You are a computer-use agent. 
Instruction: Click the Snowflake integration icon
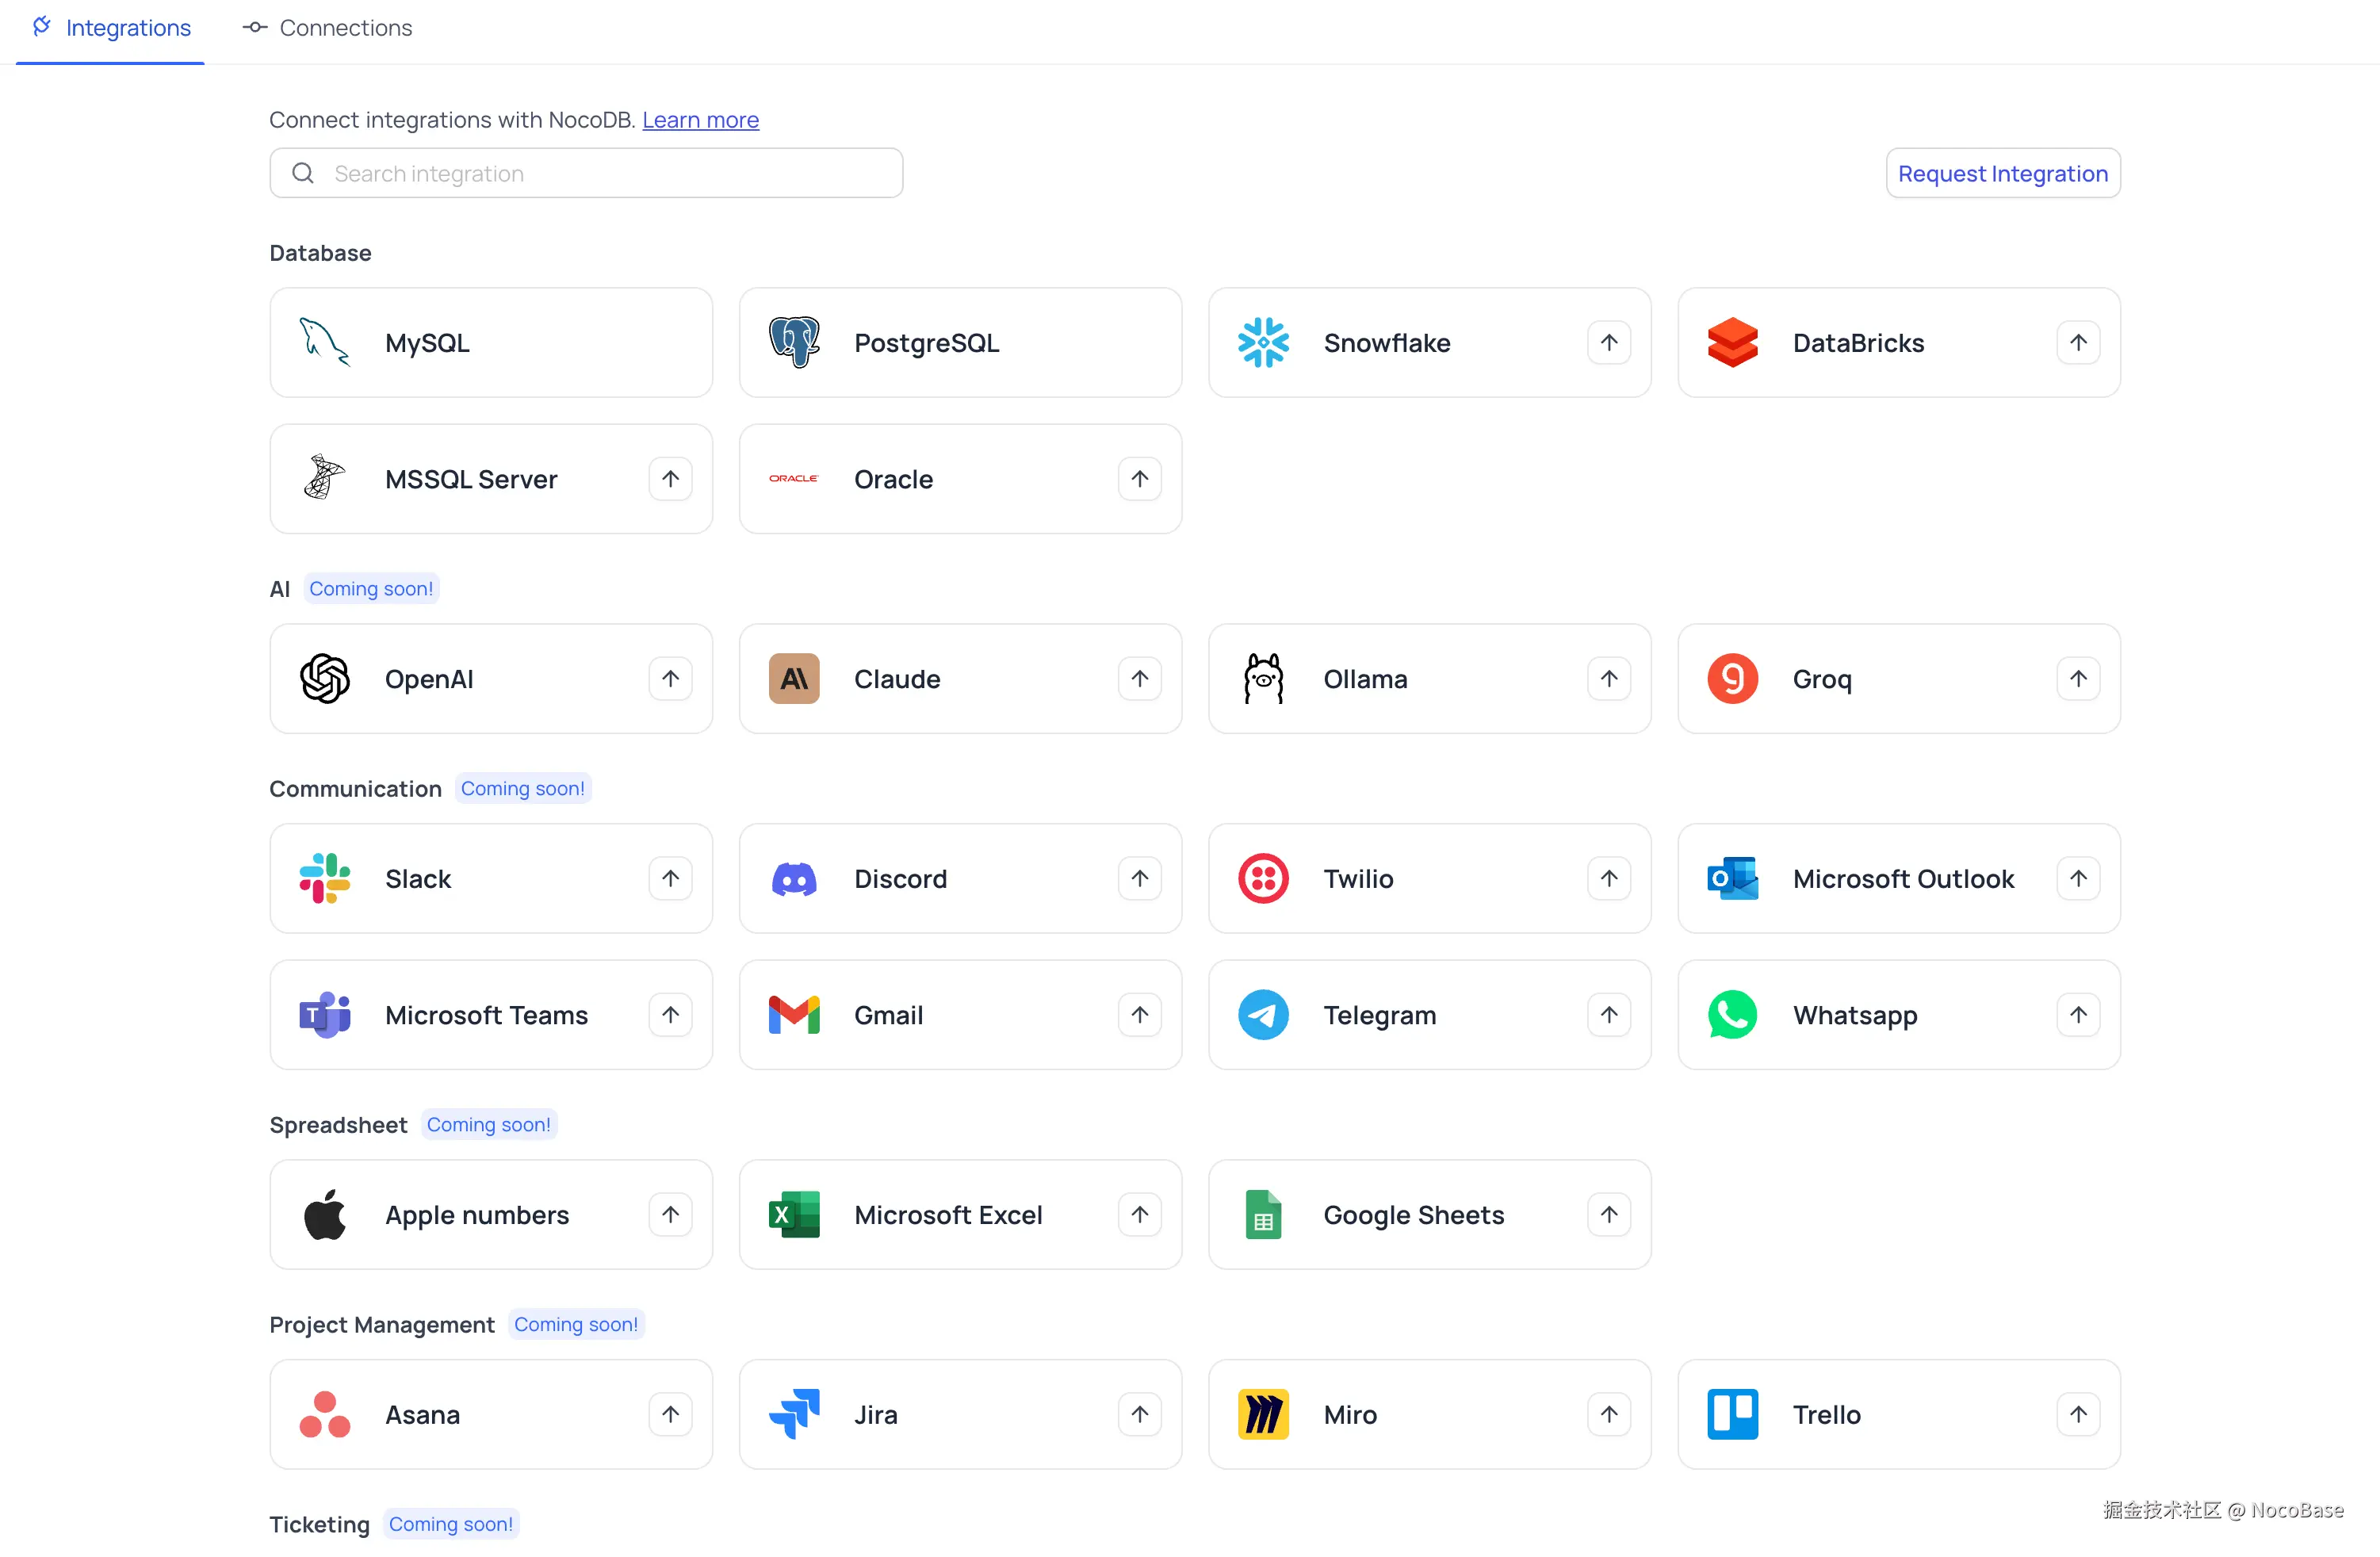[1263, 342]
